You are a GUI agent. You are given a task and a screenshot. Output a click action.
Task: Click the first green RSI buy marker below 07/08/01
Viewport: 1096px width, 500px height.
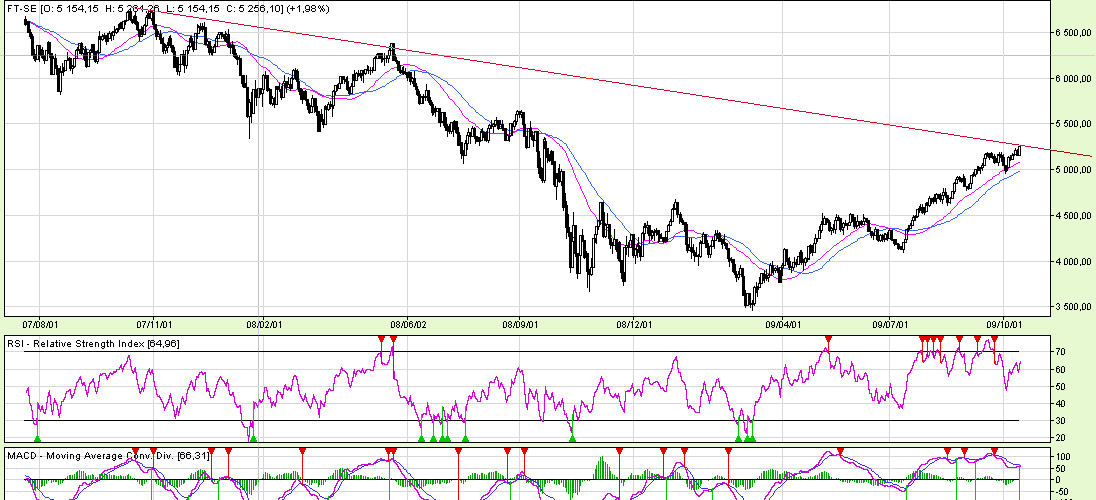[x=38, y=438]
